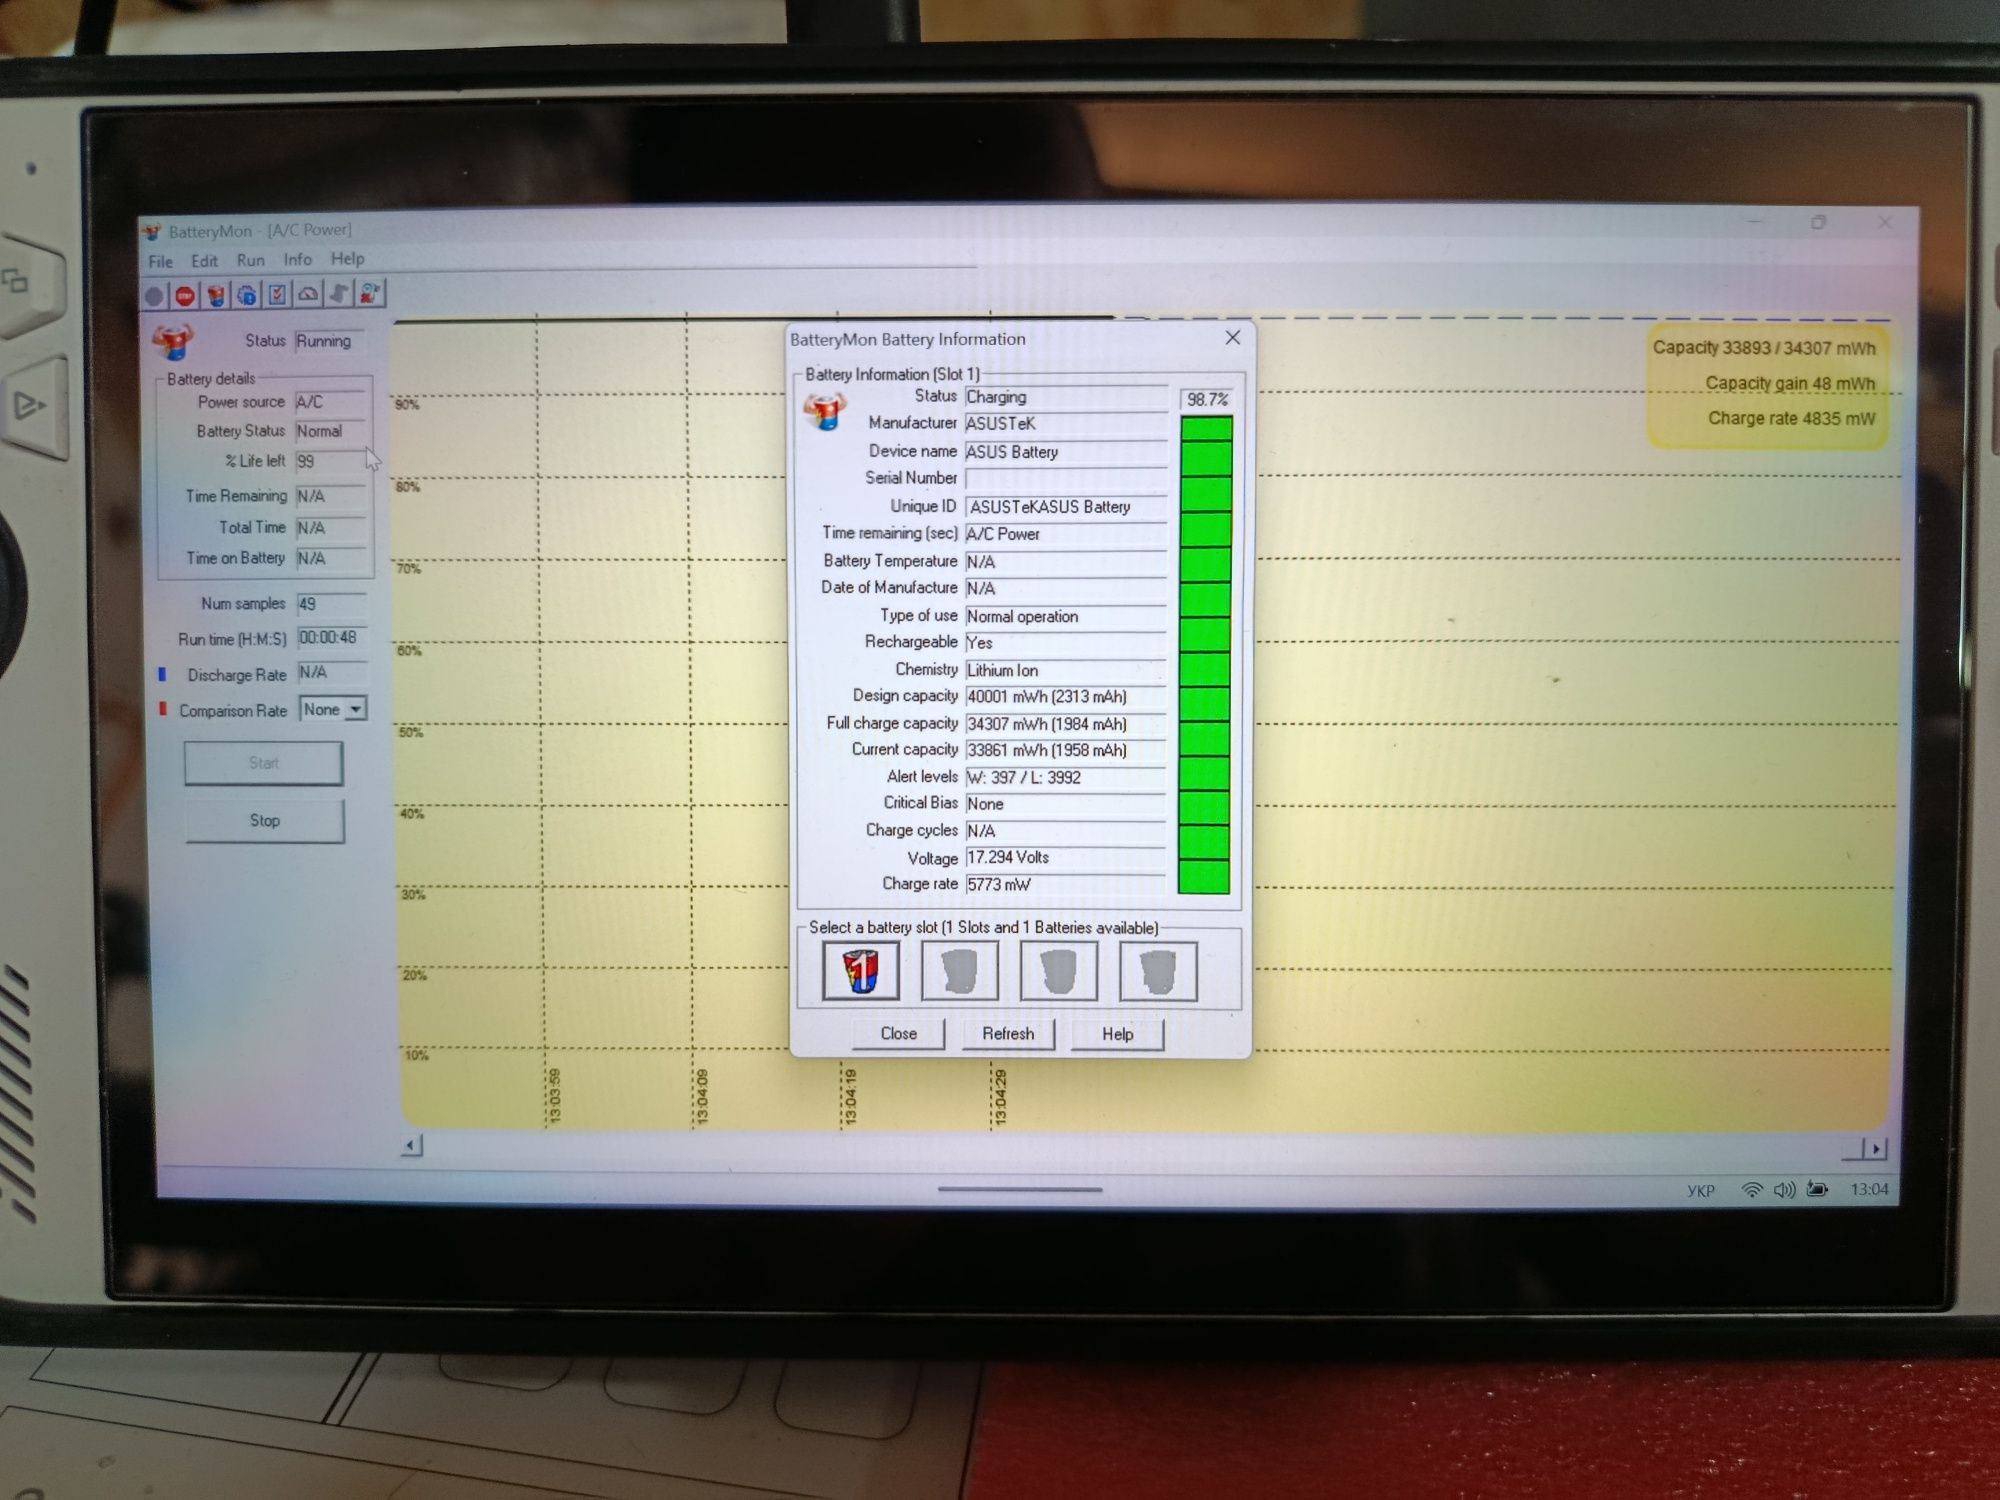Viewport: 2000px width, 1500px height.
Task: Select the fourth empty battery slot
Action: pos(1157,970)
